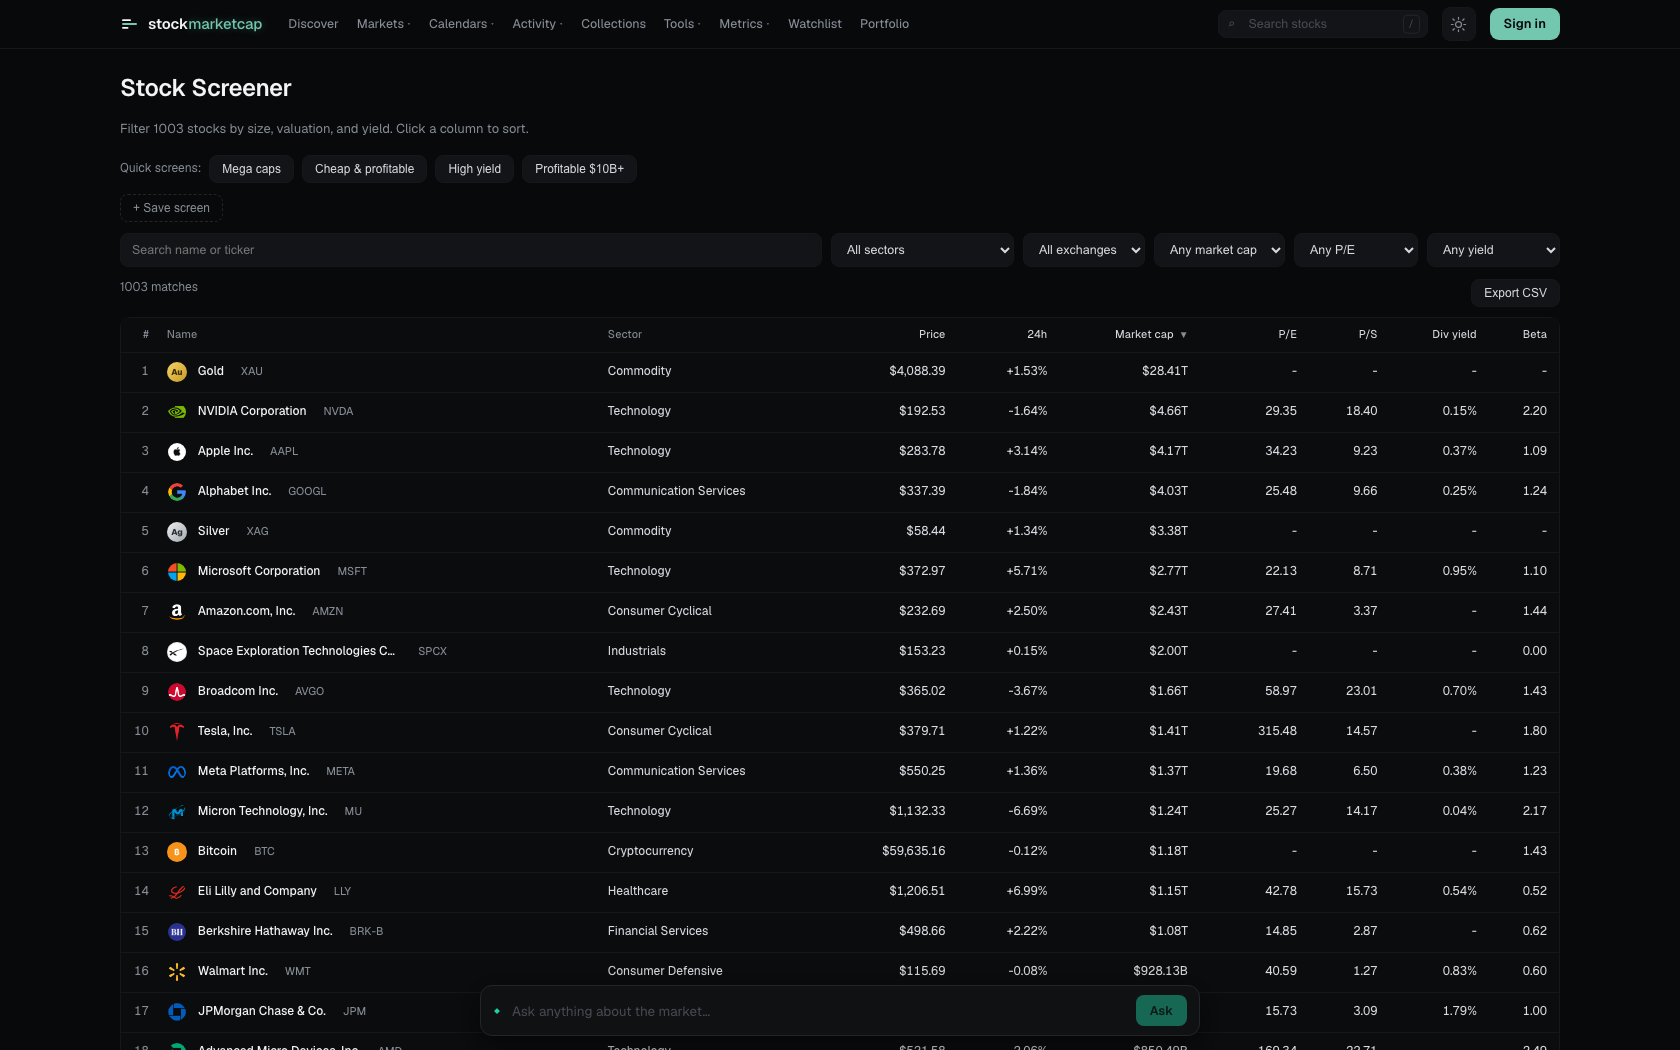Screen dimensions: 1680x1050
Task: Focus the Search stocks field
Action: (1322, 24)
